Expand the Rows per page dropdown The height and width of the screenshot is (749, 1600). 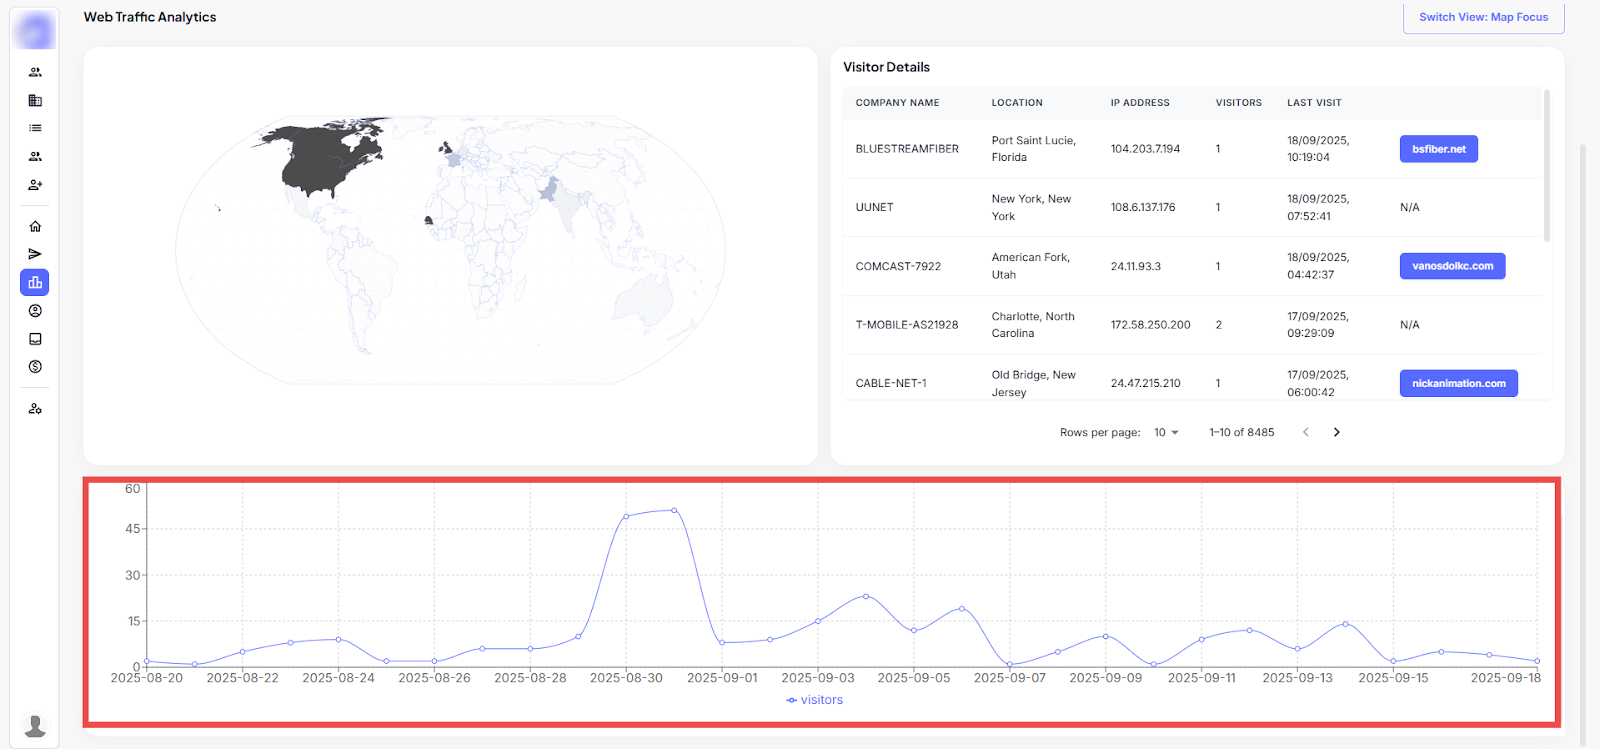pos(1166,433)
